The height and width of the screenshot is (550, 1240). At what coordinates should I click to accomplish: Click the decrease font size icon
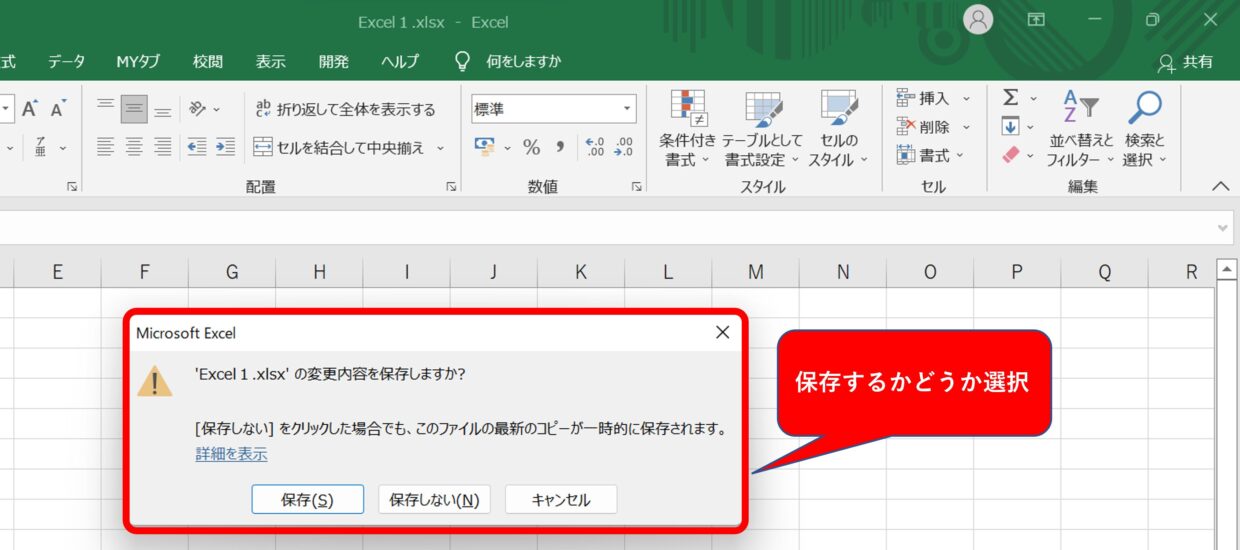(59, 108)
